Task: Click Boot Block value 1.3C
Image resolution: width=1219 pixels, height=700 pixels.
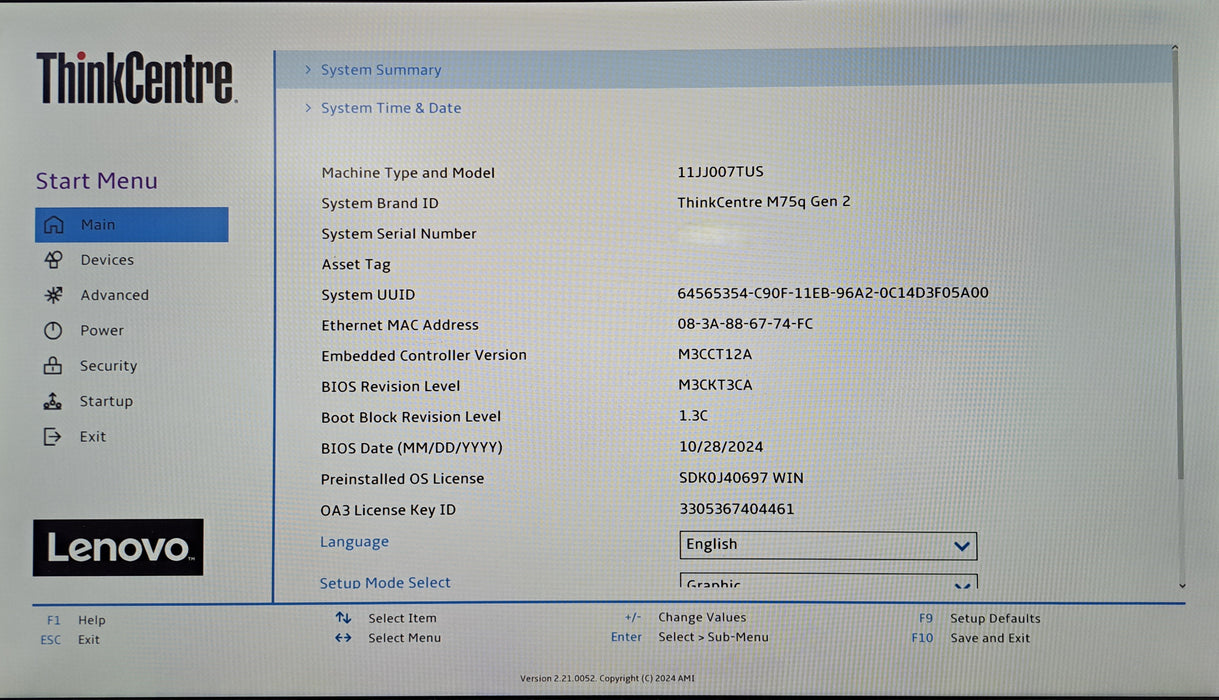Action: [x=693, y=415]
